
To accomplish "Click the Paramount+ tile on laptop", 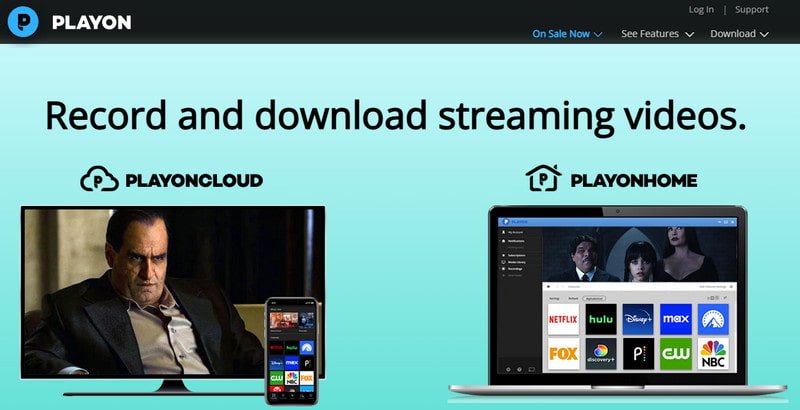I will point(713,319).
